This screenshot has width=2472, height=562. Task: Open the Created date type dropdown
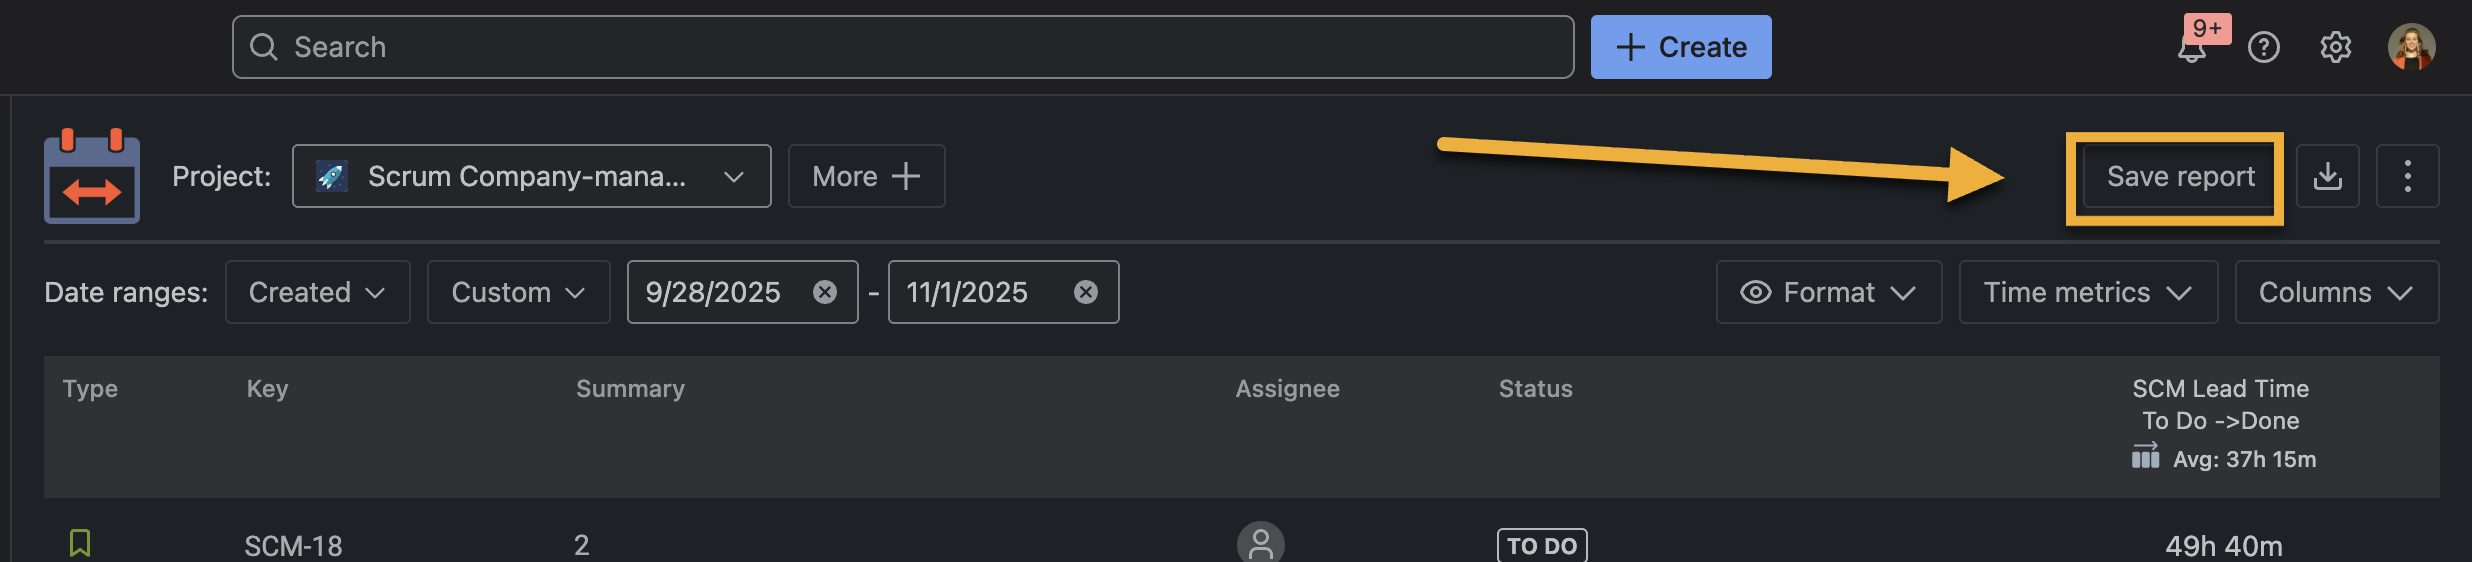tap(317, 292)
